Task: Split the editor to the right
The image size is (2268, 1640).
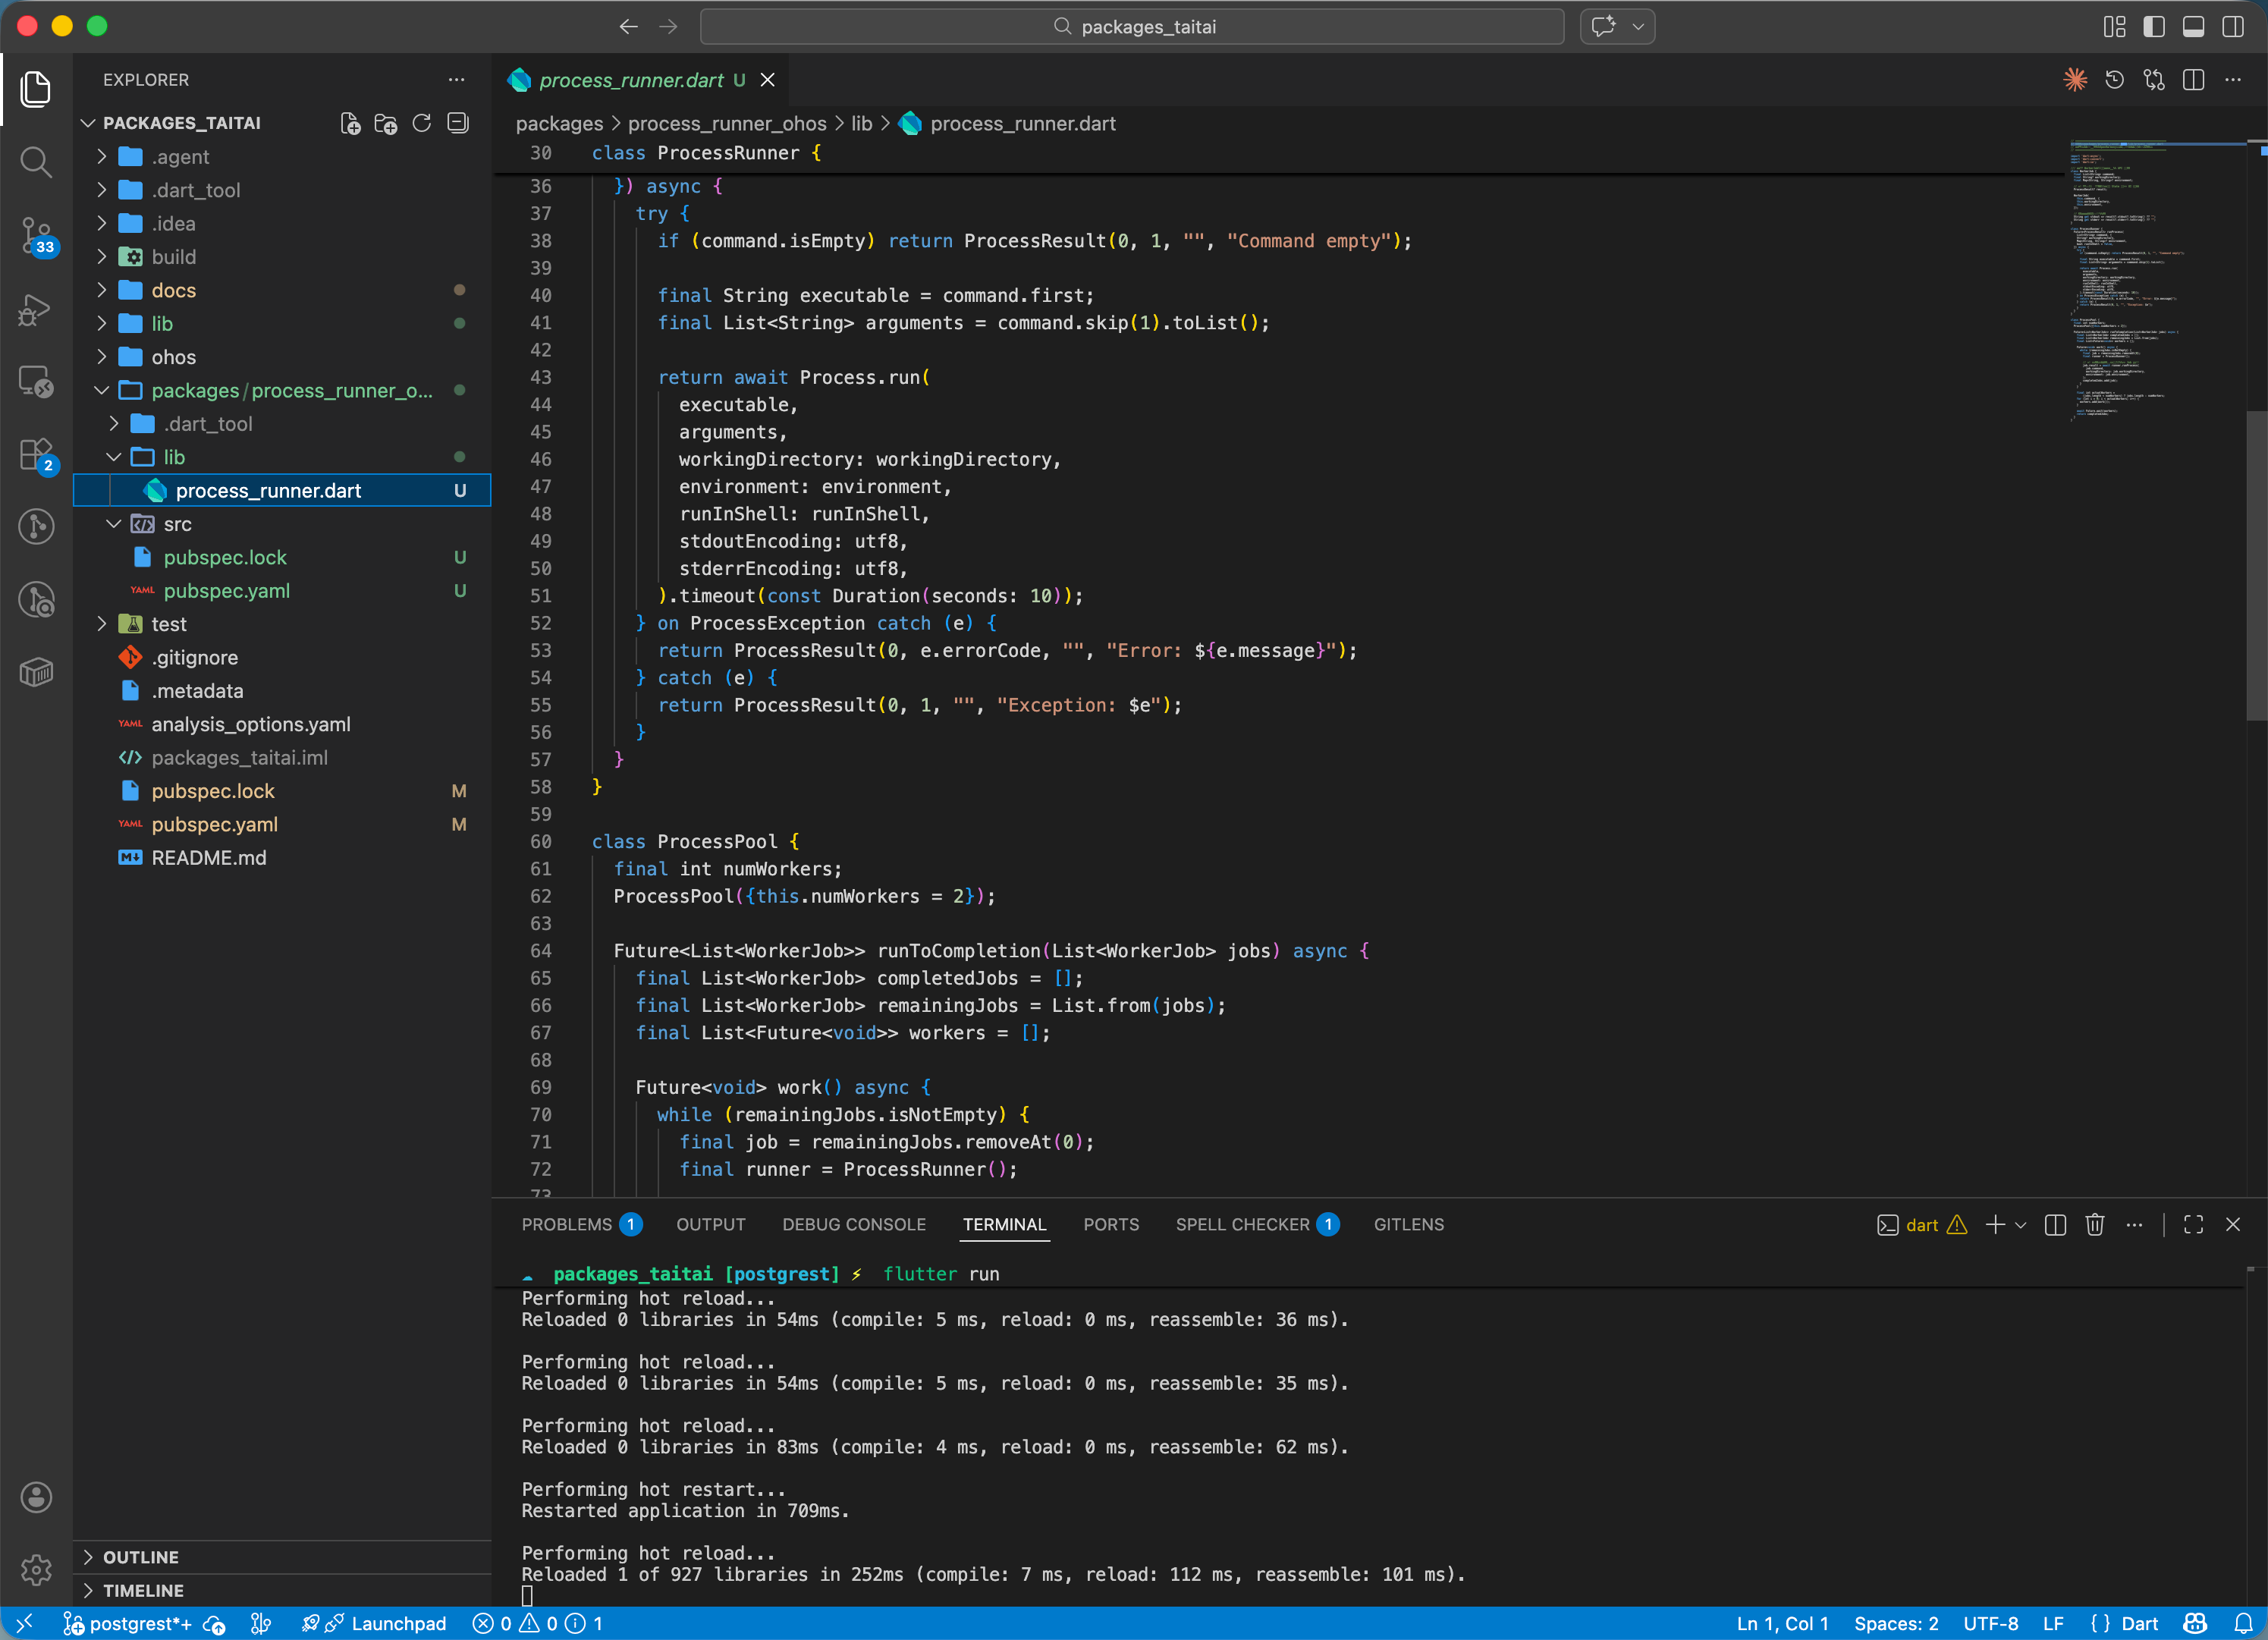Action: pos(2193,80)
